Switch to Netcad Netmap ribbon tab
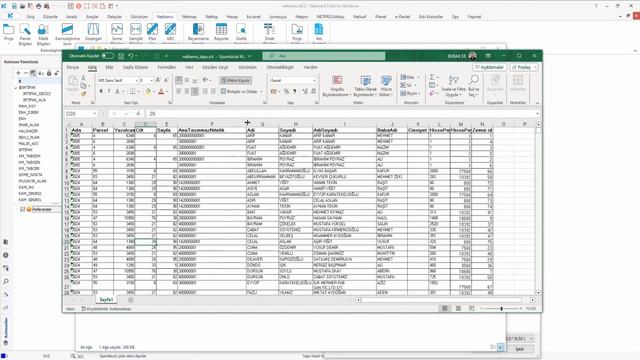640x360 pixels. [x=189, y=17]
